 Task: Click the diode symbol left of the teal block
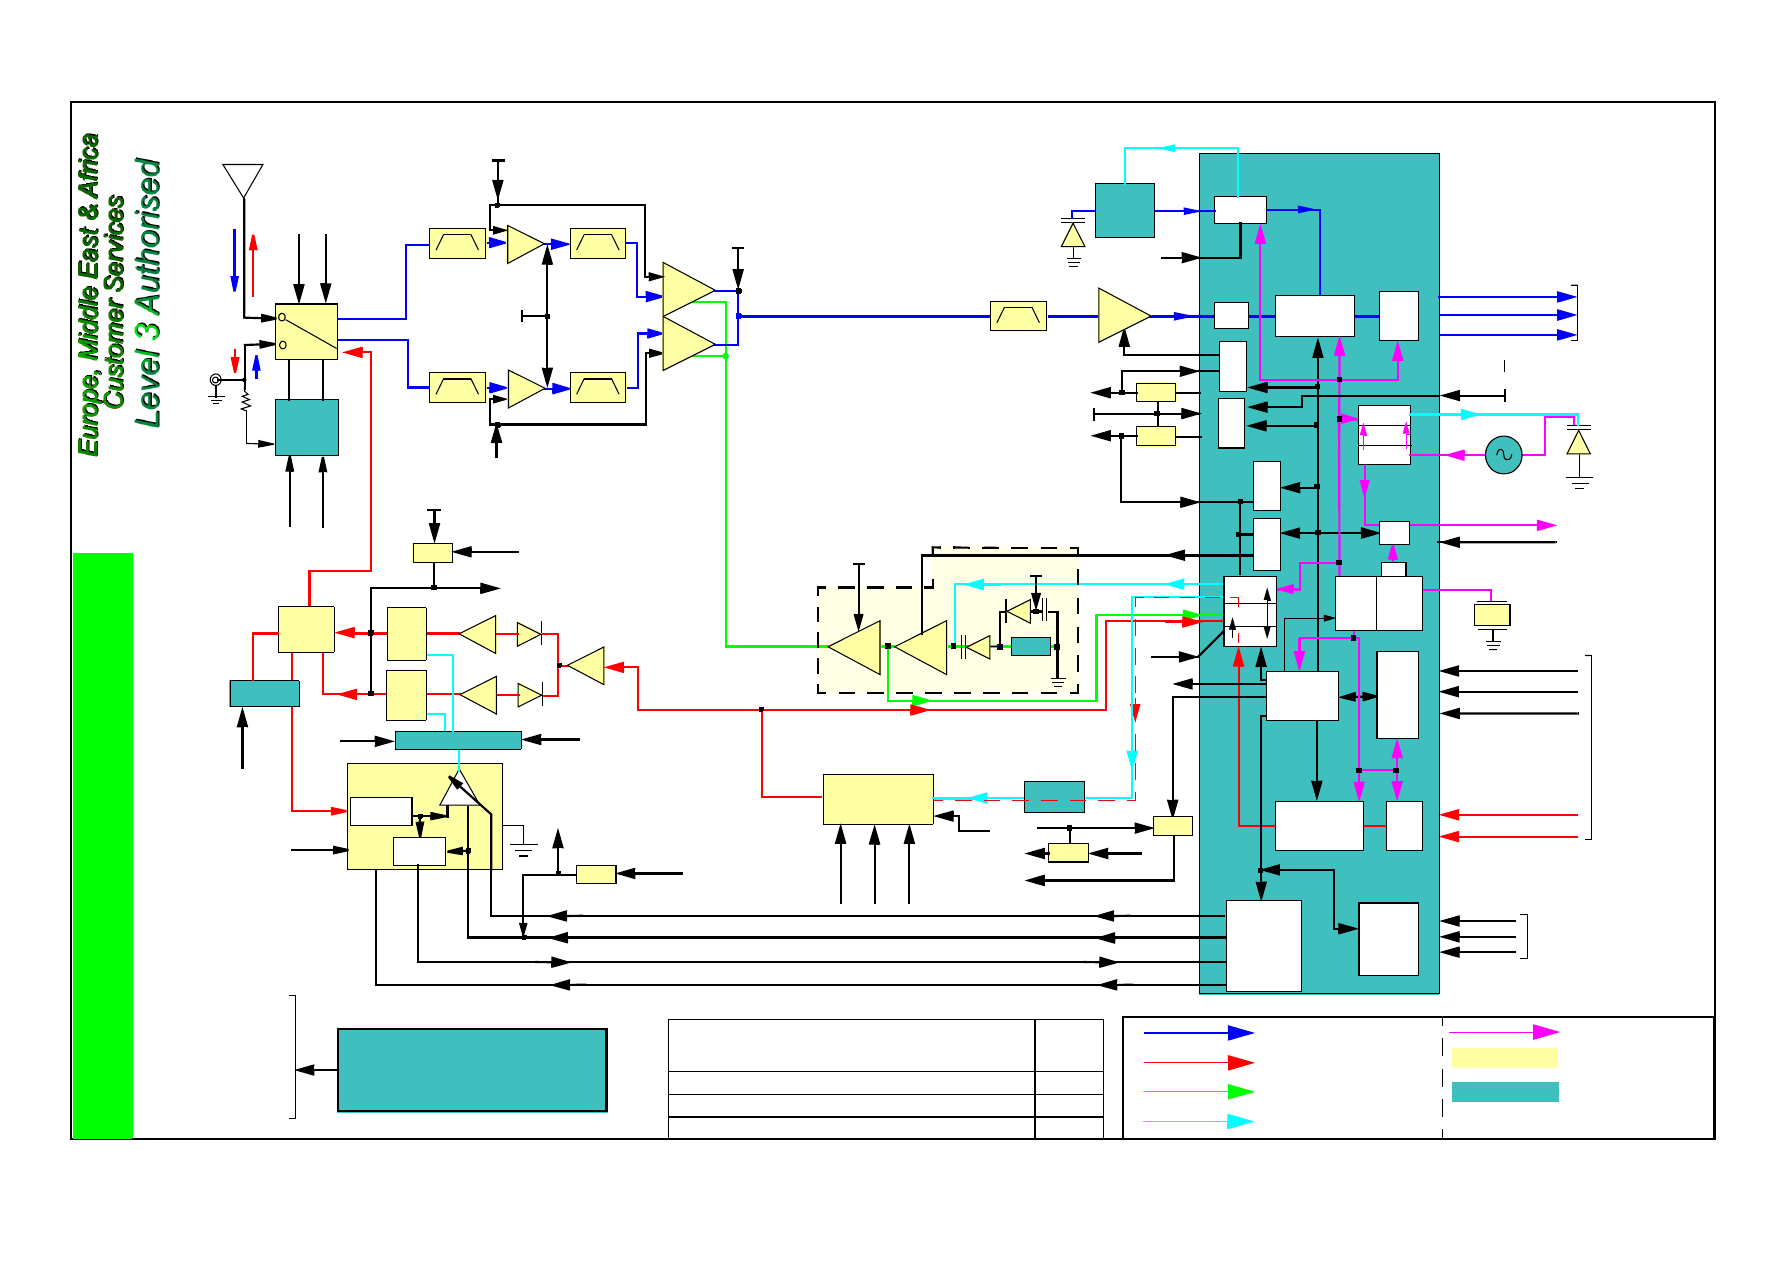(1073, 235)
